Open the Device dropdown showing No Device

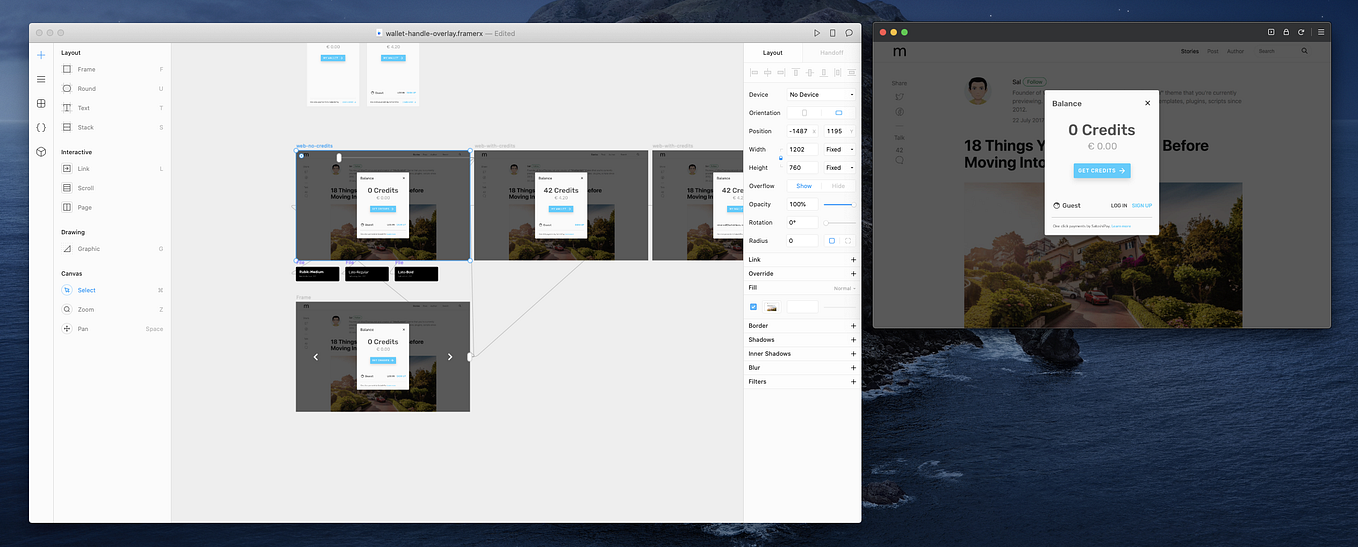point(822,95)
